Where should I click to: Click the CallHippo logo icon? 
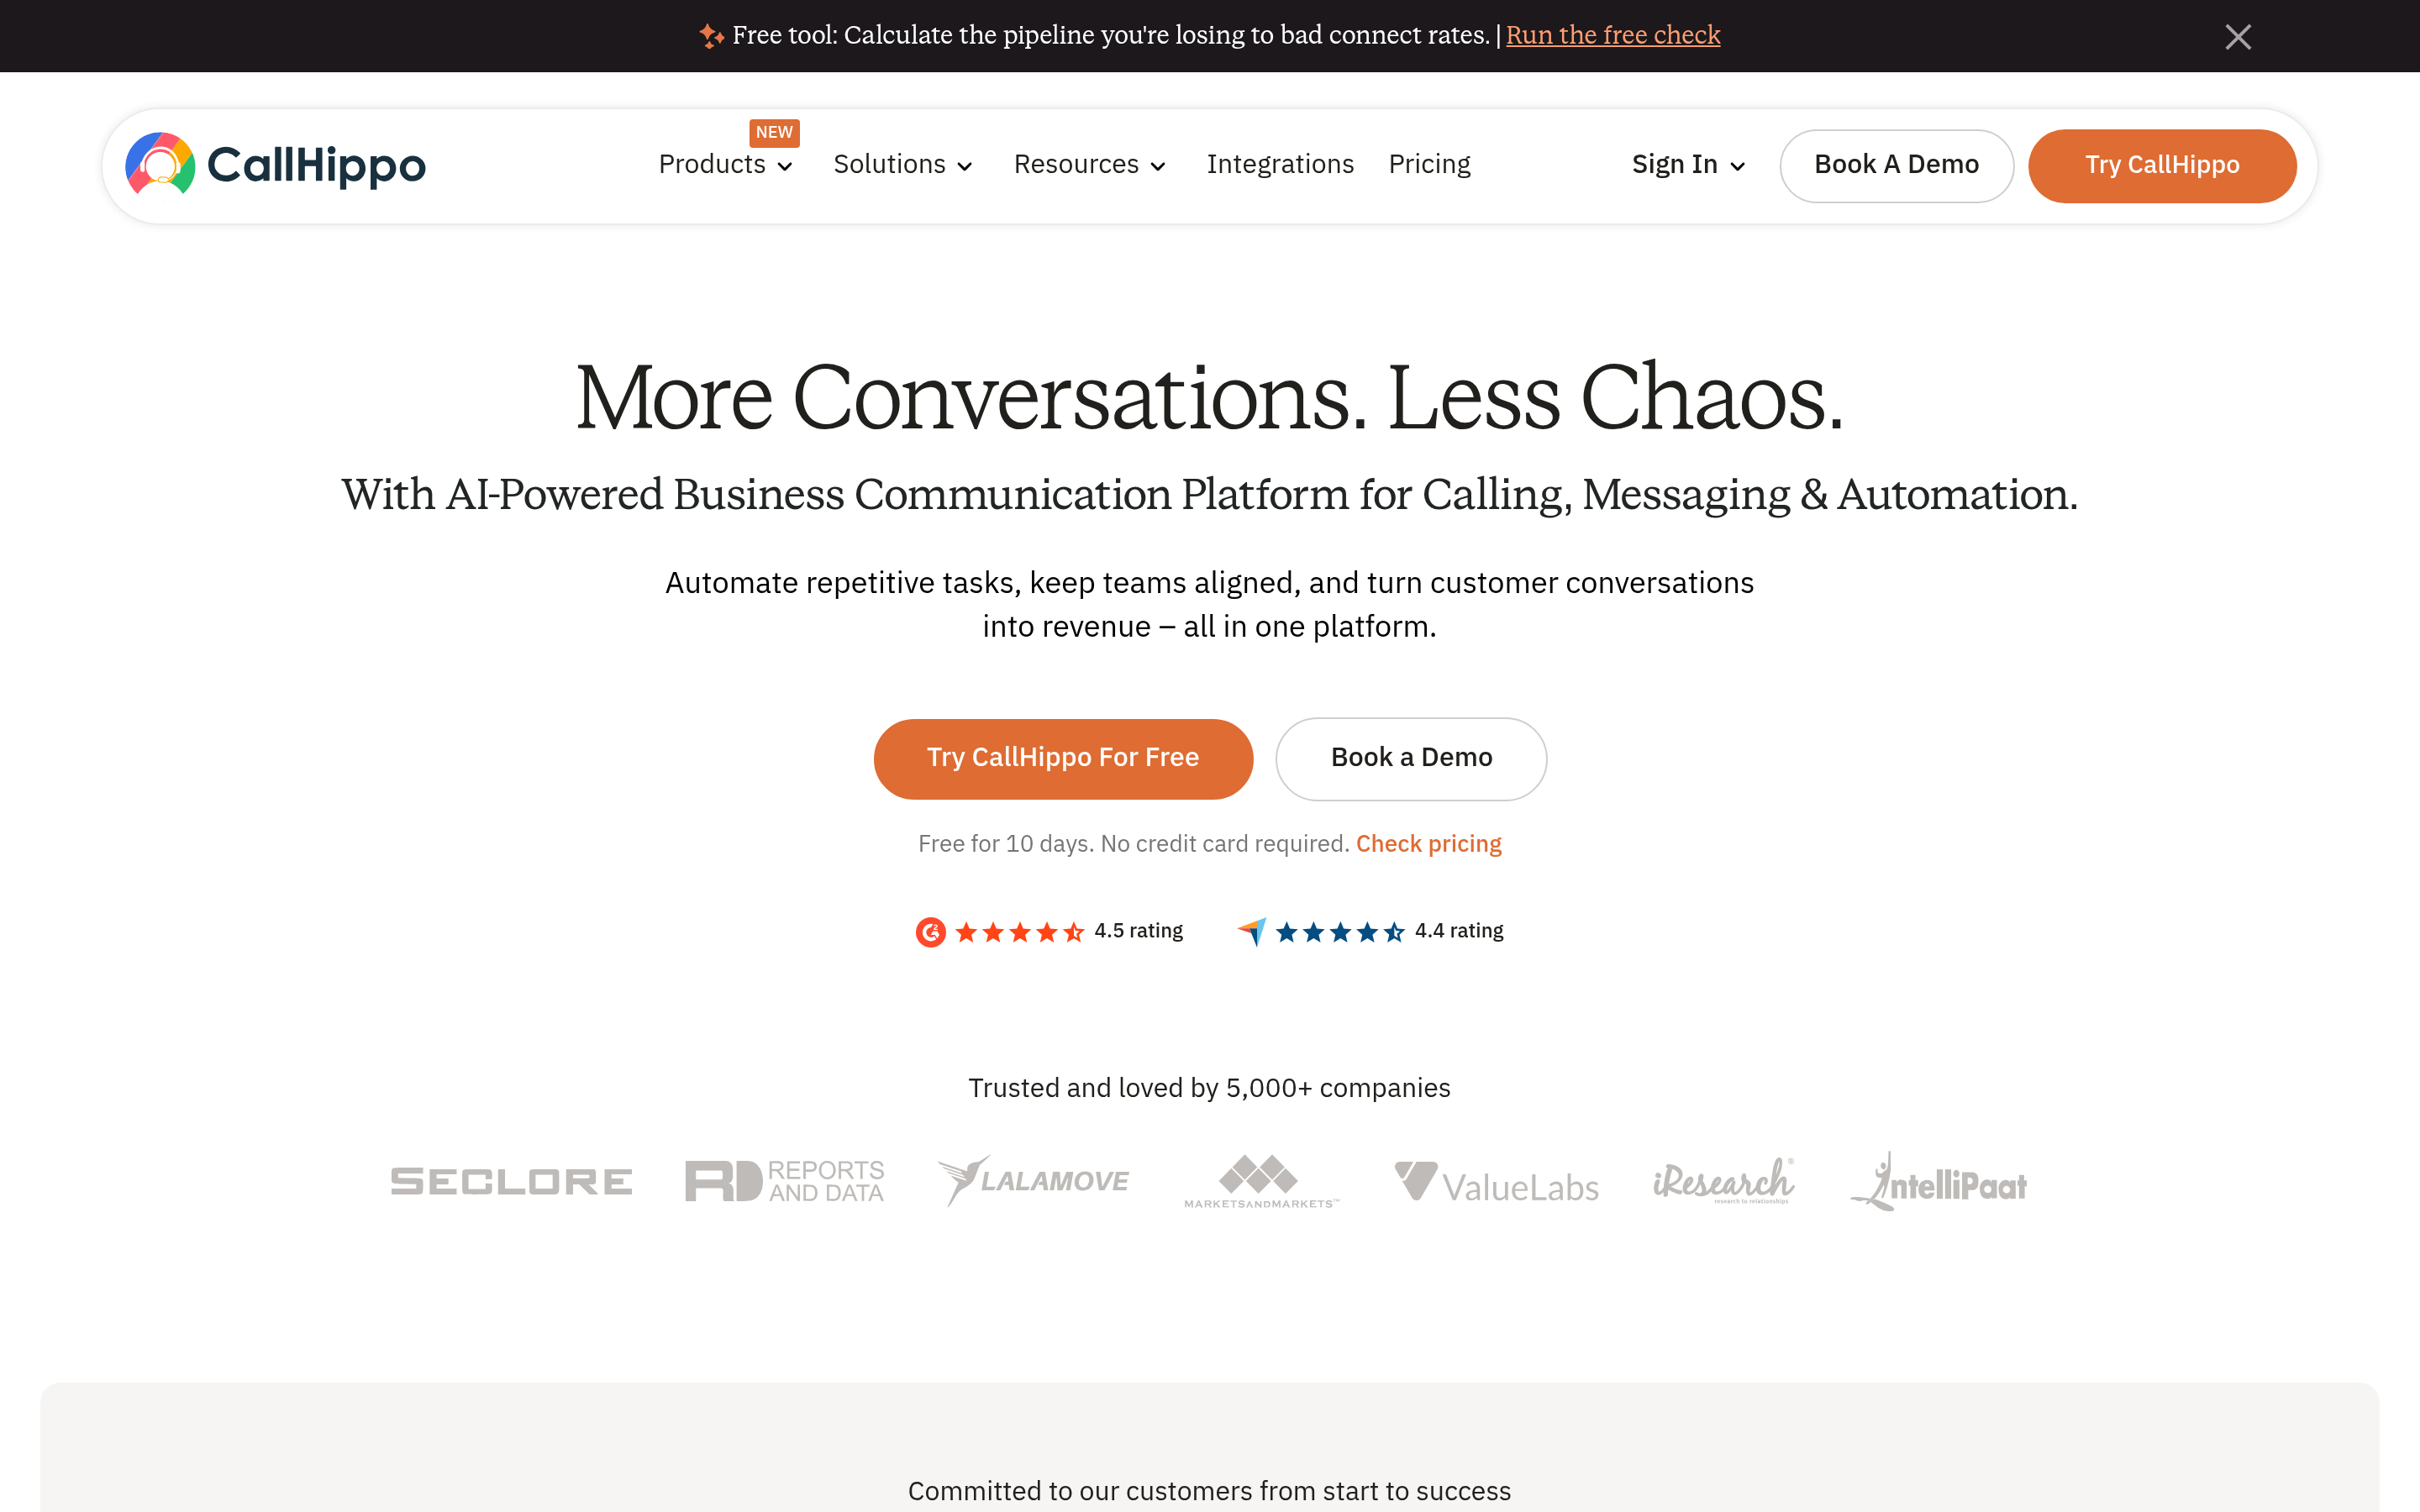(160, 163)
